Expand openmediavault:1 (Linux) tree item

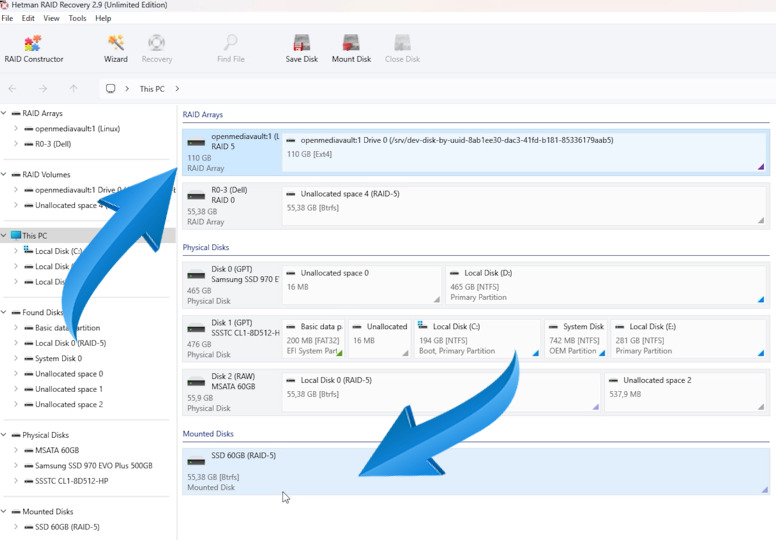coord(16,128)
